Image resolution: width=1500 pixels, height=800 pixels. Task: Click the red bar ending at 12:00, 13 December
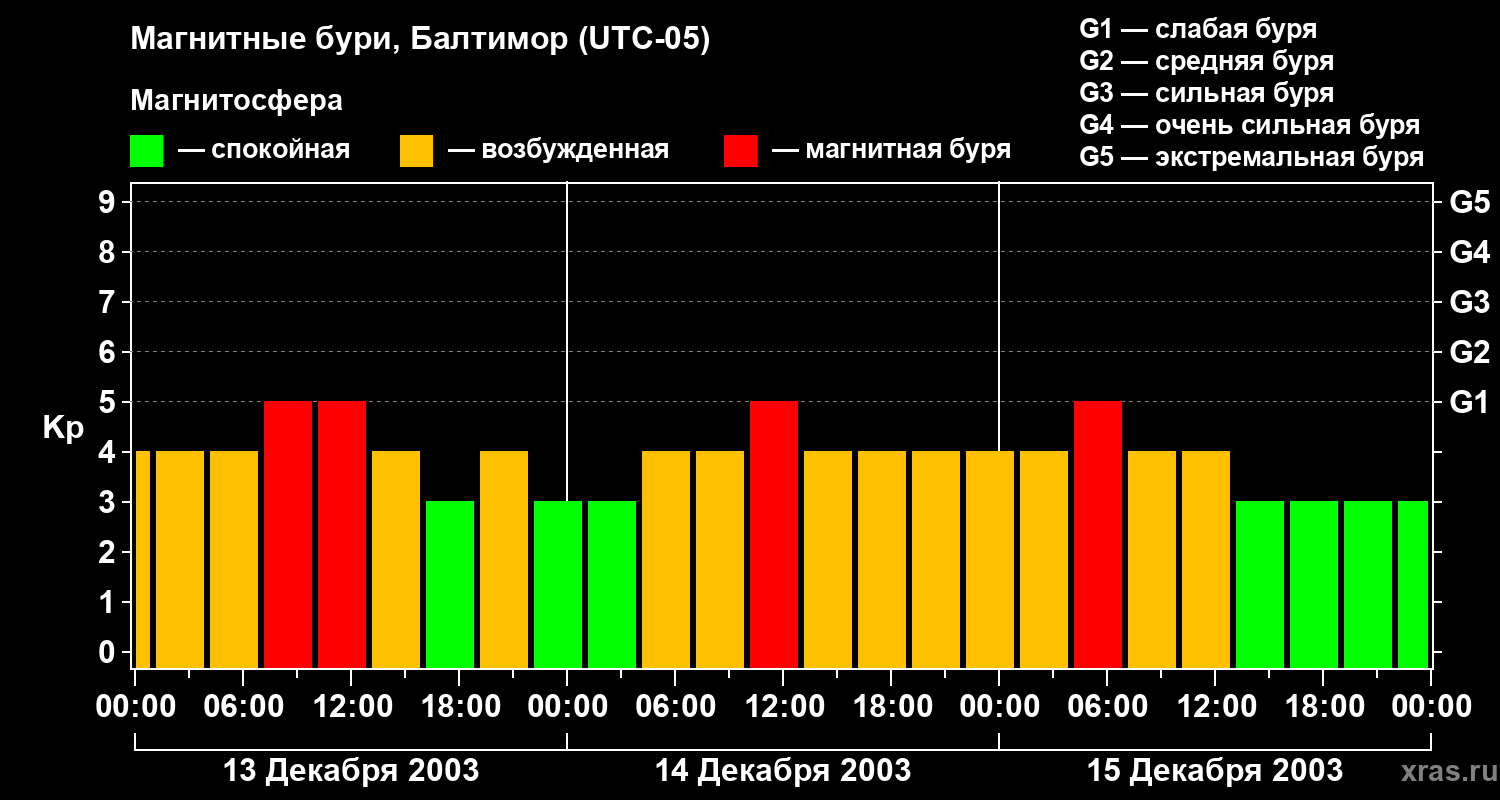click(x=342, y=534)
